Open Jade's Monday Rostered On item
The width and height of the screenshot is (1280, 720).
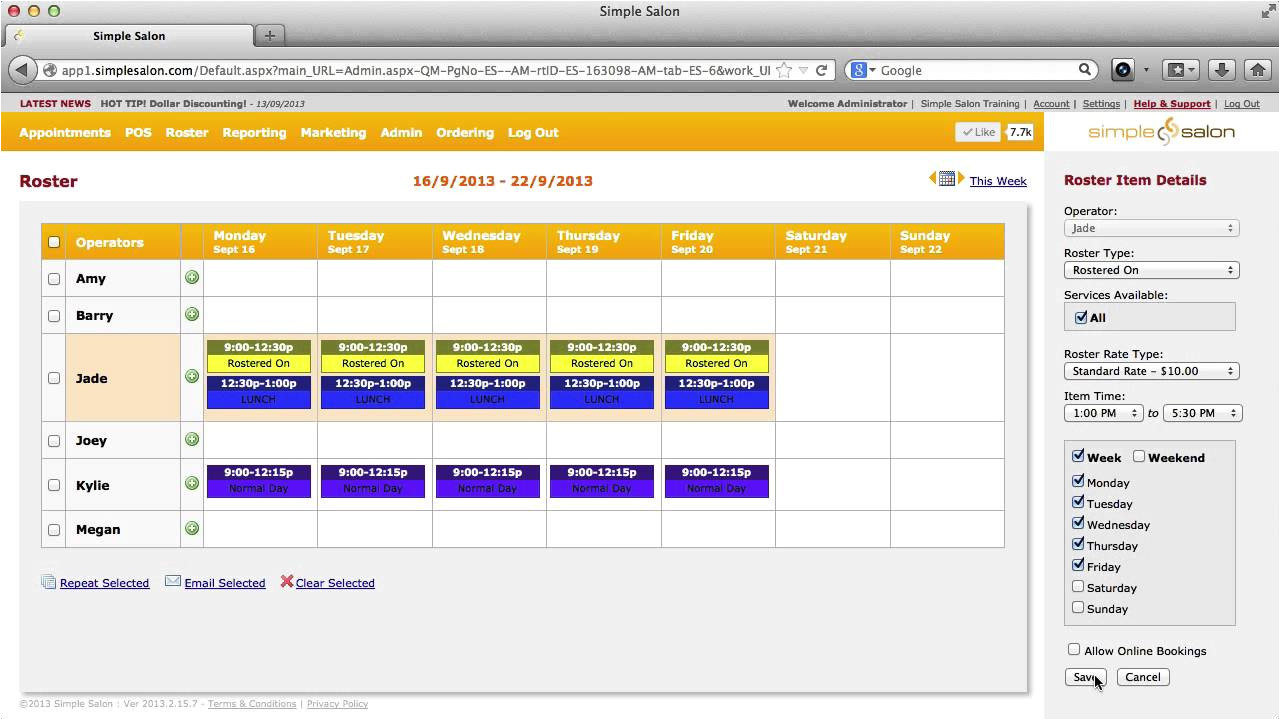point(259,356)
